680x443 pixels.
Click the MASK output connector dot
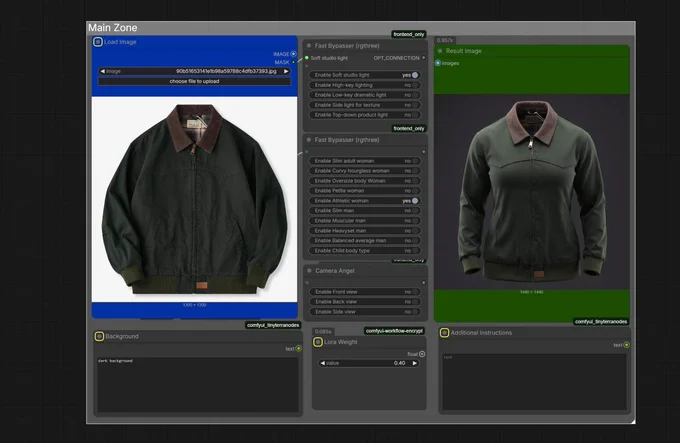tap(294, 62)
